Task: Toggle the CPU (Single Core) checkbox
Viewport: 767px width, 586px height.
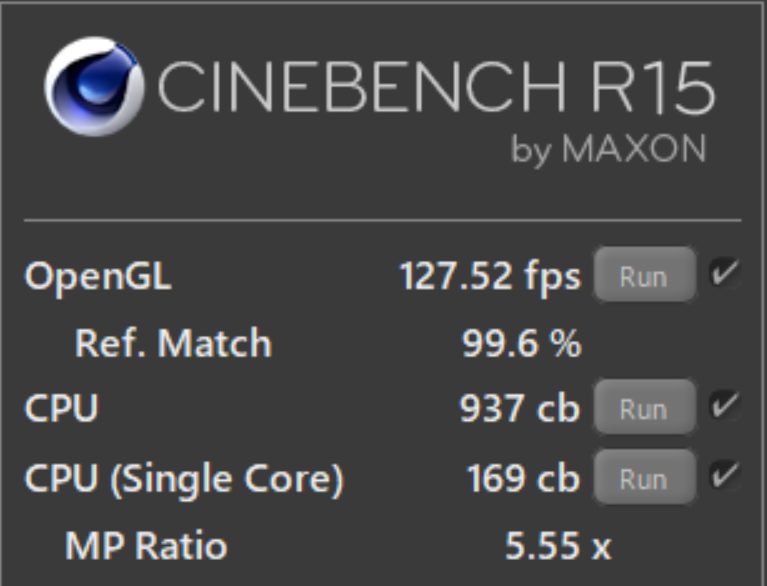Action: pyautogui.click(x=723, y=477)
